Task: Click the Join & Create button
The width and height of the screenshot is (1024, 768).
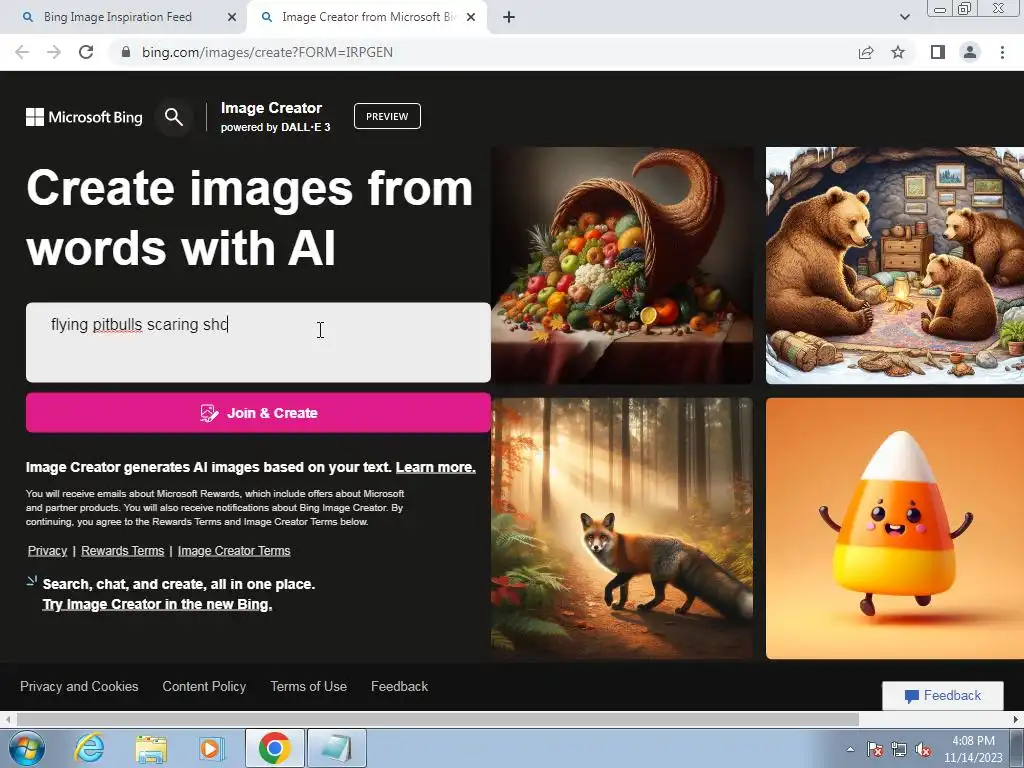Action: pyautogui.click(x=258, y=413)
